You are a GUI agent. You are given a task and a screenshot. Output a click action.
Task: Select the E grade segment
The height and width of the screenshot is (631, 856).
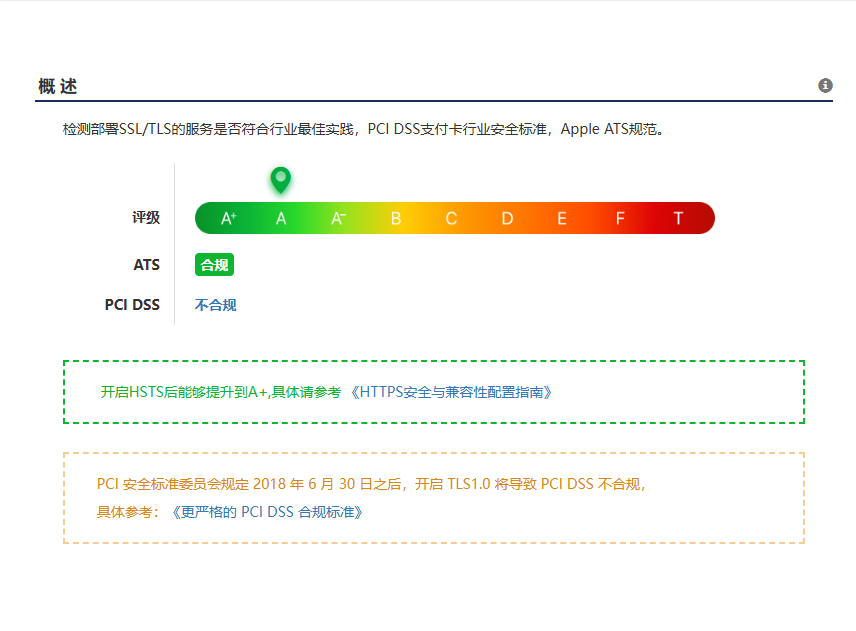click(562, 218)
